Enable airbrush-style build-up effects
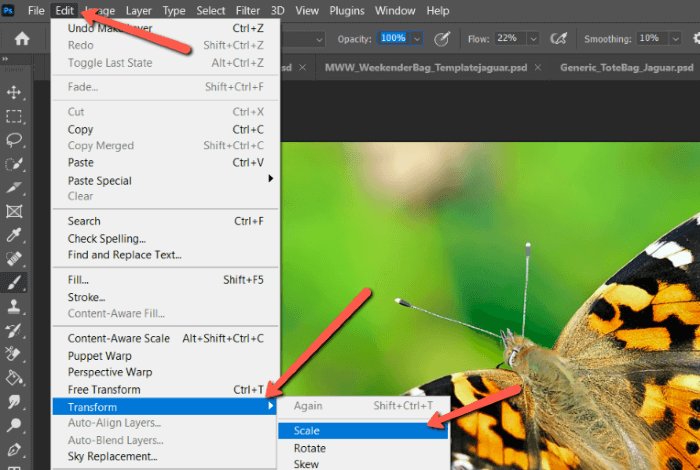Image resolution: width=700 pixels, height=470 pixels. click(x=559, y=38)
